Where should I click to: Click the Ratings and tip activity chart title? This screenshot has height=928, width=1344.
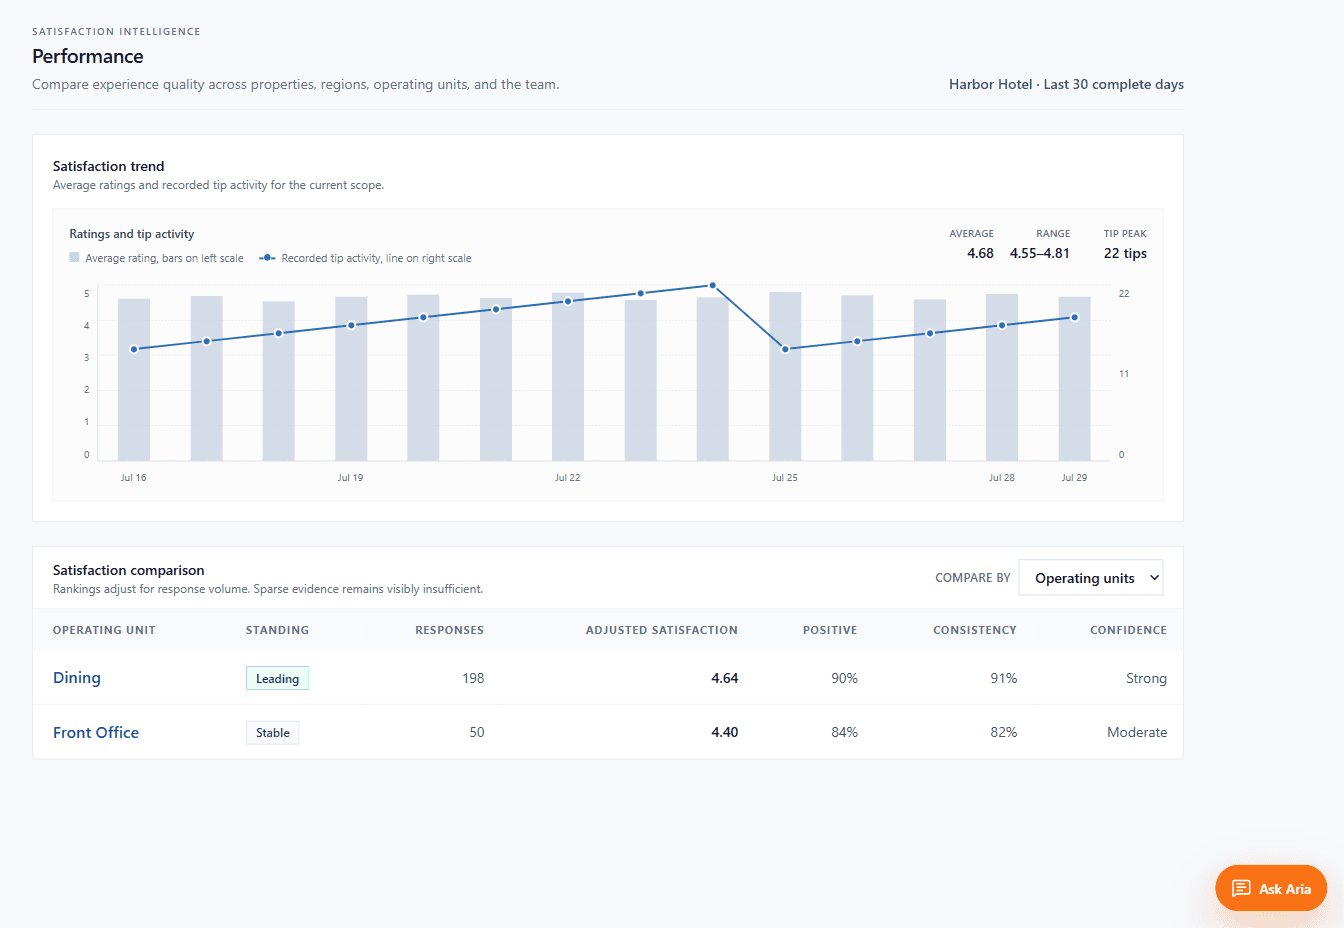[132, 234]
